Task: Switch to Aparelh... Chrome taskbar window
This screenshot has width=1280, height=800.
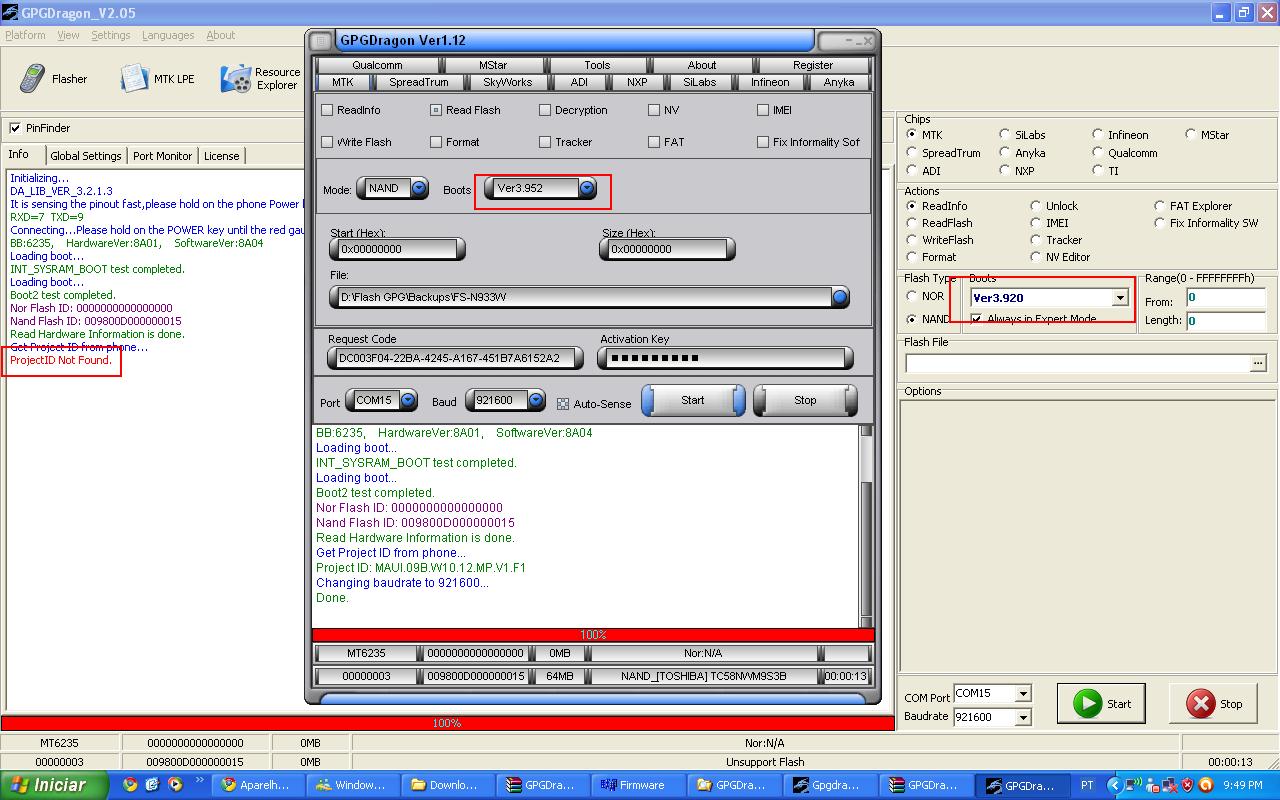Action: (x=257, y=785)
